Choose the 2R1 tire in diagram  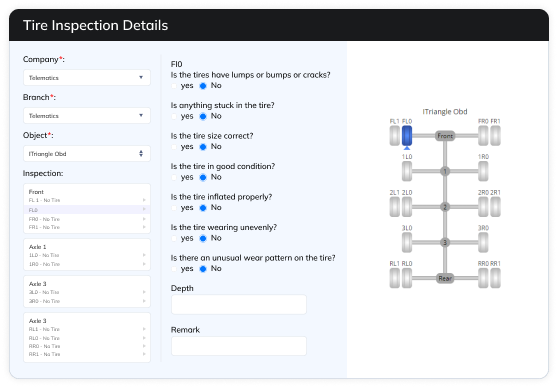495,207
